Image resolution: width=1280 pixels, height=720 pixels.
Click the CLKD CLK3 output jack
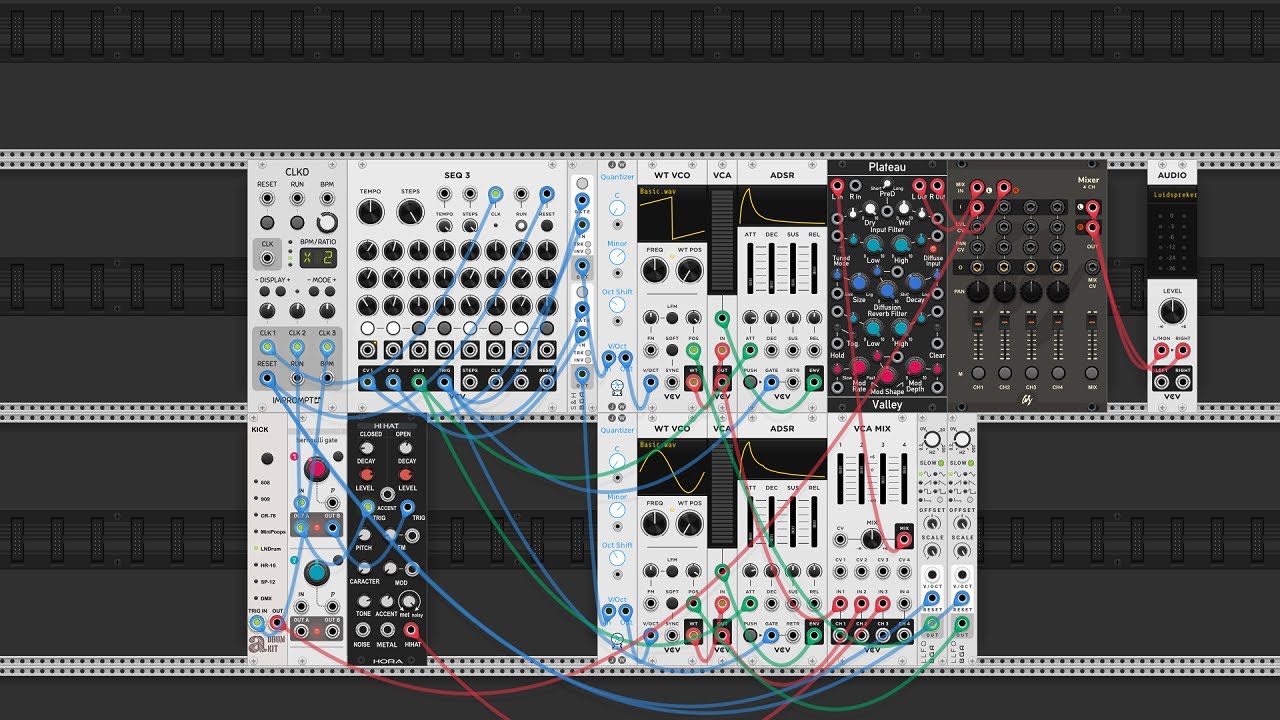coord(327,348)
